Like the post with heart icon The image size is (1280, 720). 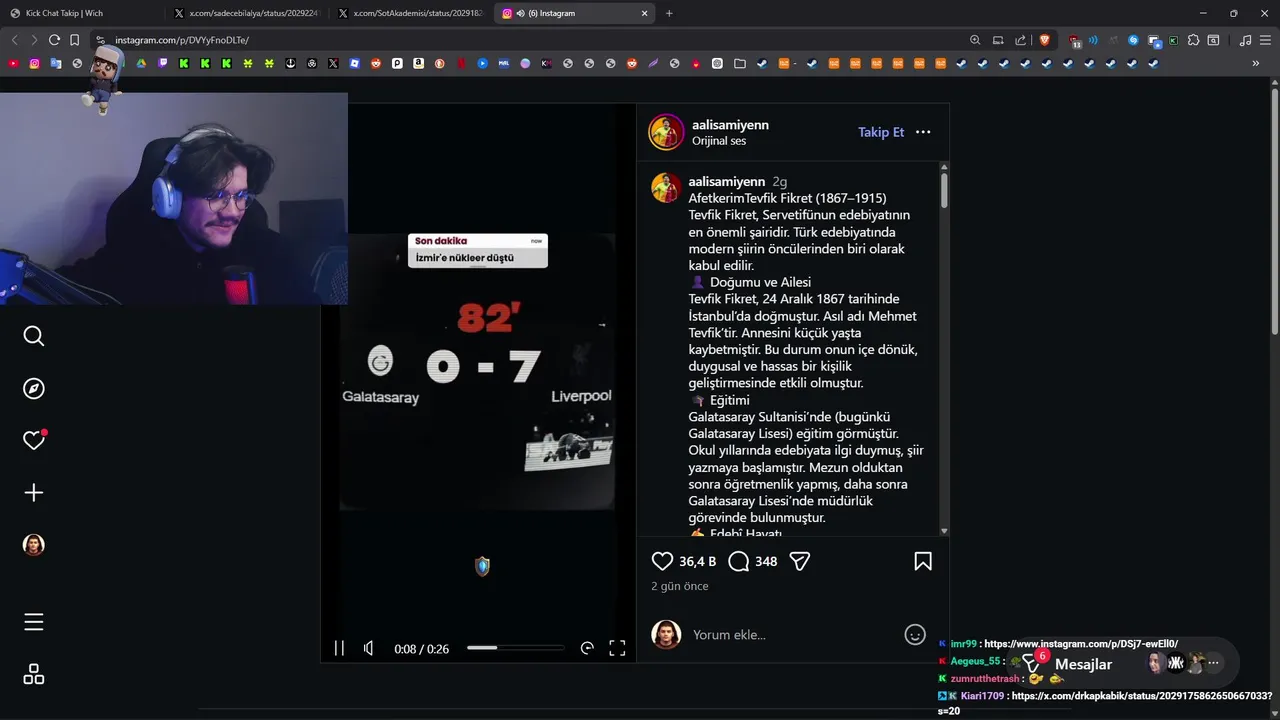662,561
